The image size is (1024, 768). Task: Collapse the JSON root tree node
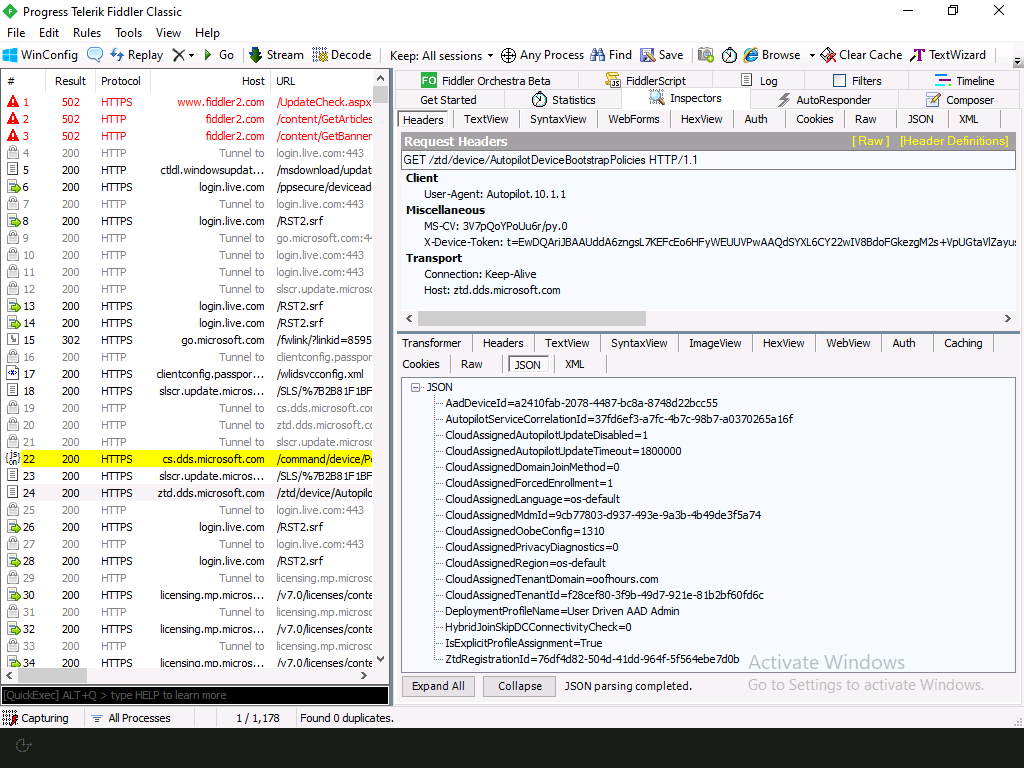point(415,387)
